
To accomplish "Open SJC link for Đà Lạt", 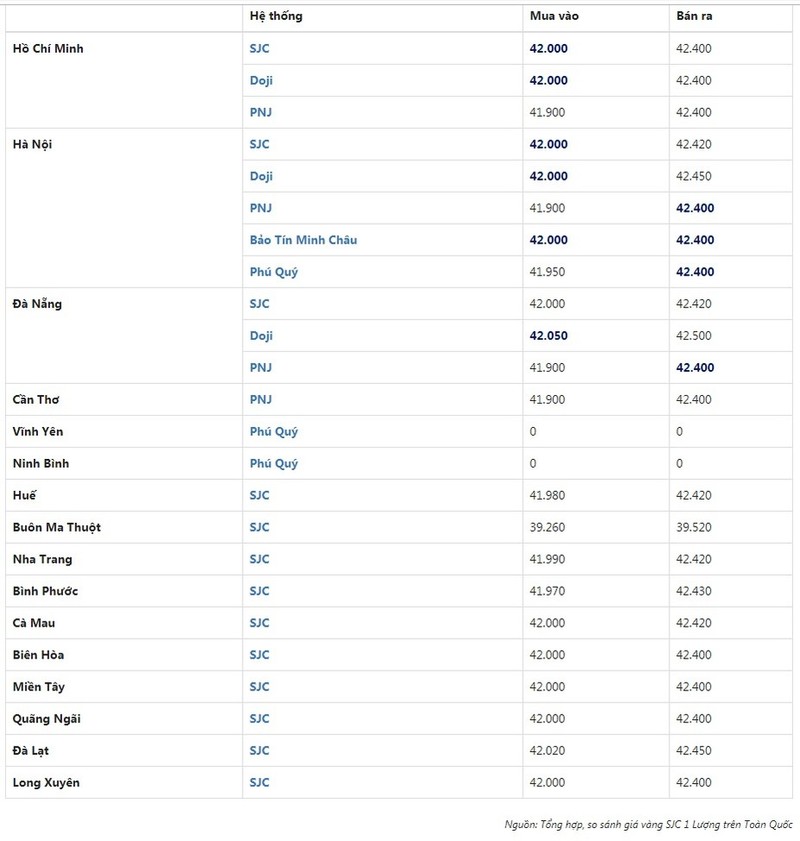I will [260, 751].
